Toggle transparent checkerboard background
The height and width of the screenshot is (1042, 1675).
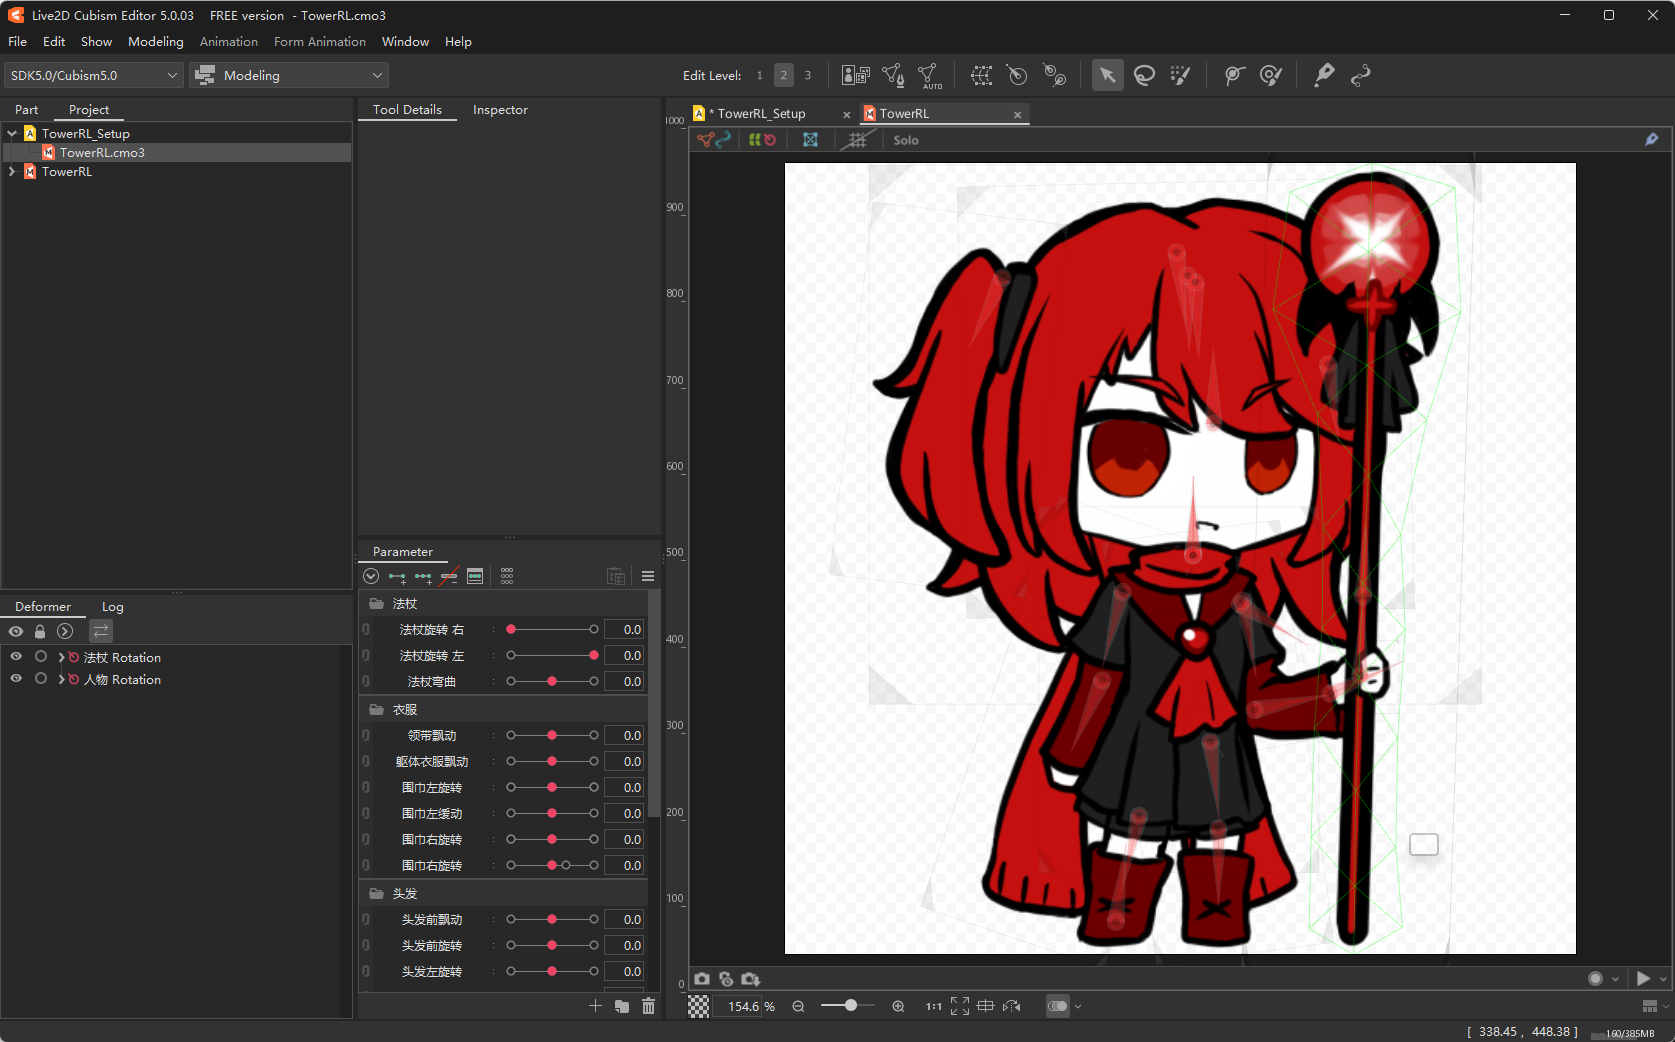[x=698, y=1006]
